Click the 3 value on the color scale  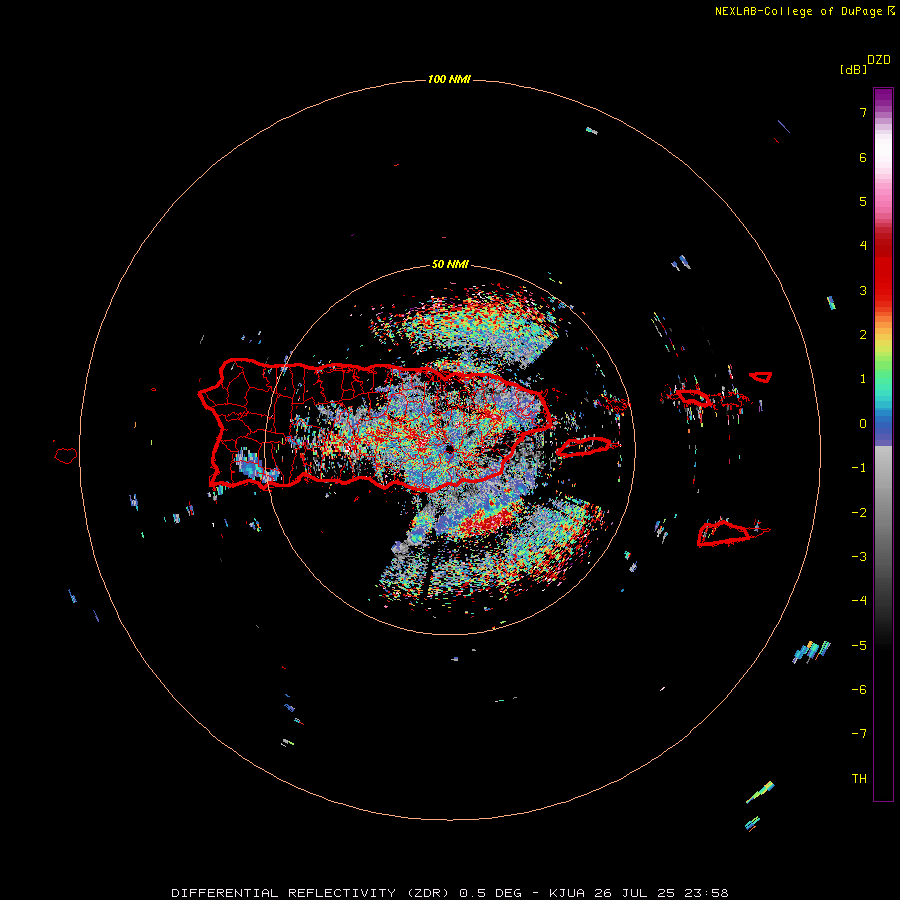(x=863, y=290)
